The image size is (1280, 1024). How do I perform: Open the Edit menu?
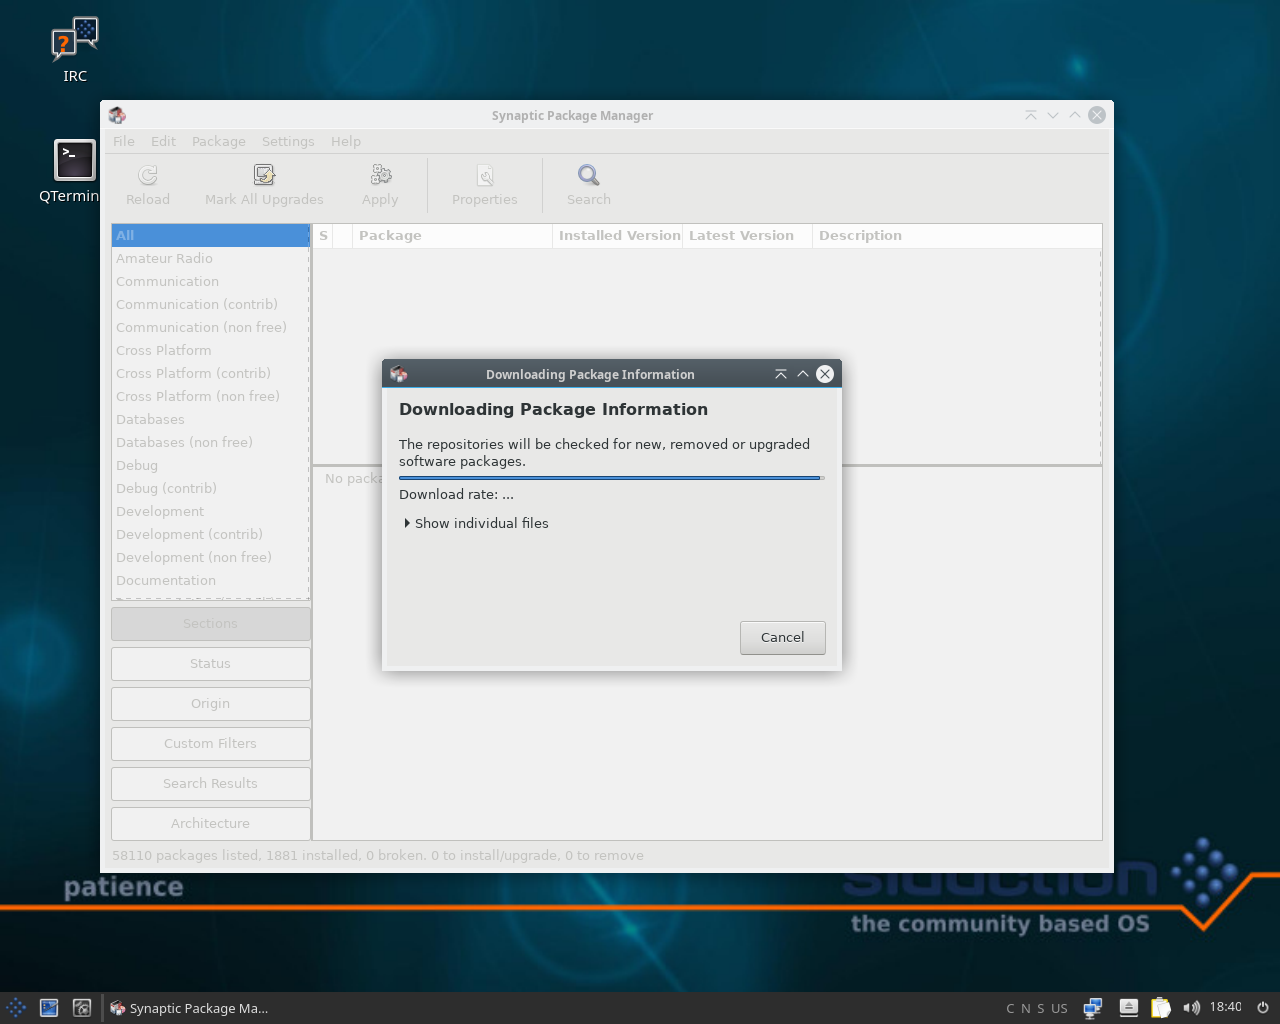coord(163,141)
